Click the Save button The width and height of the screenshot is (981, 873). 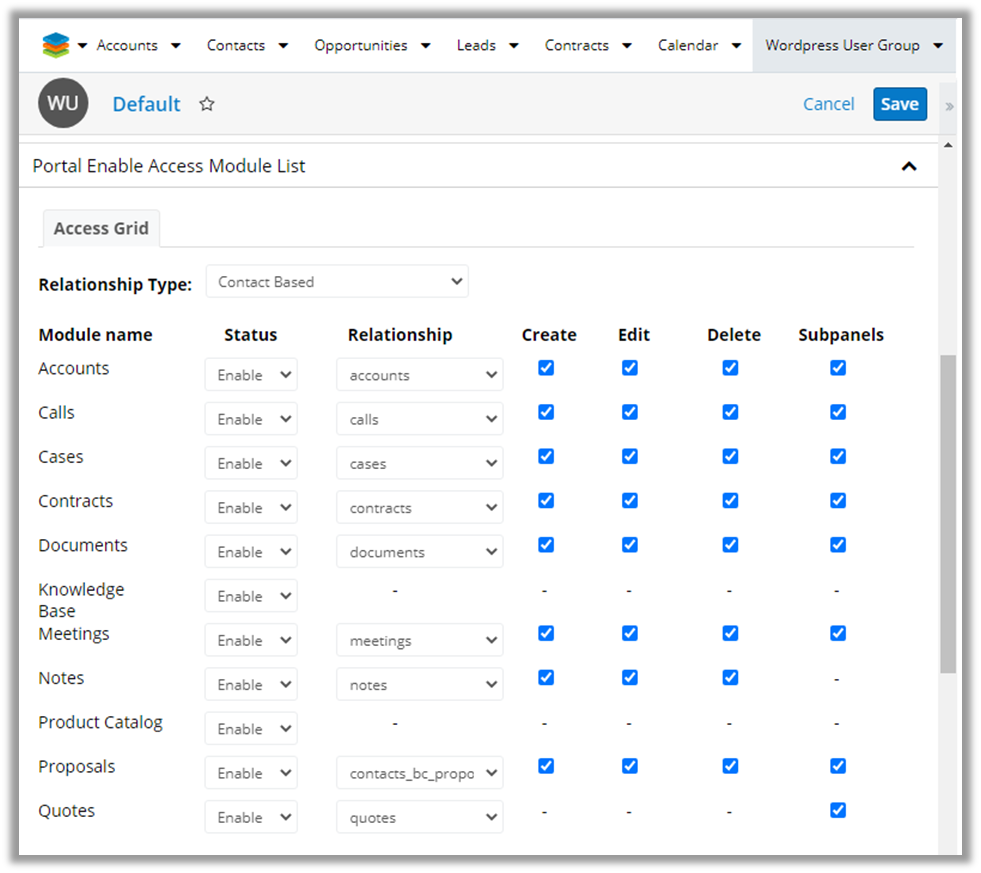point(899,104)
